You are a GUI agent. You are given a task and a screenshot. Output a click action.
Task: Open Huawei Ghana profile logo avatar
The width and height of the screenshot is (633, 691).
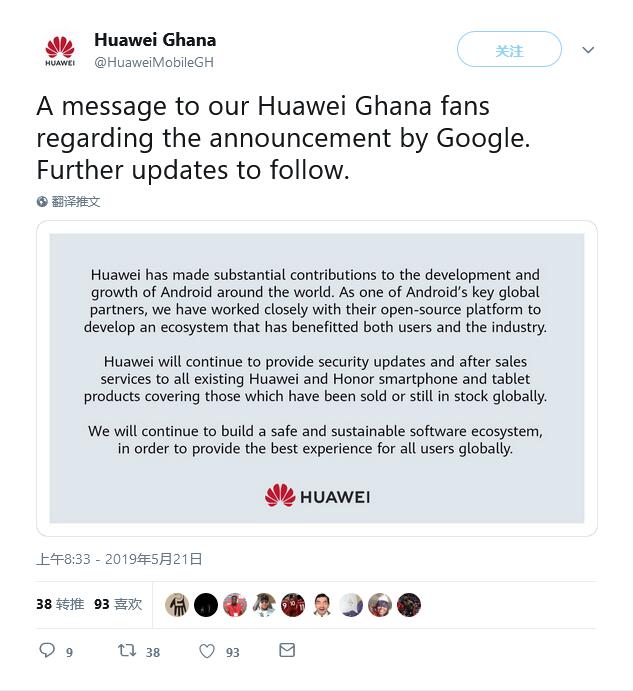[60, 51]
